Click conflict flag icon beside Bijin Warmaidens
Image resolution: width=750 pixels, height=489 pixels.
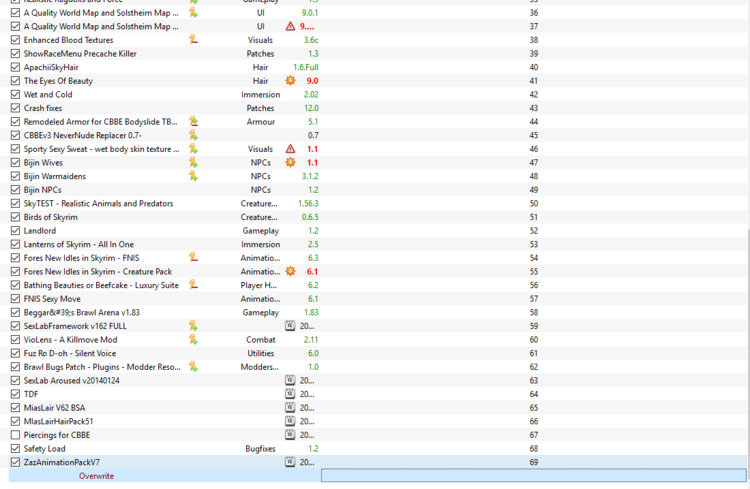(193, 176)
